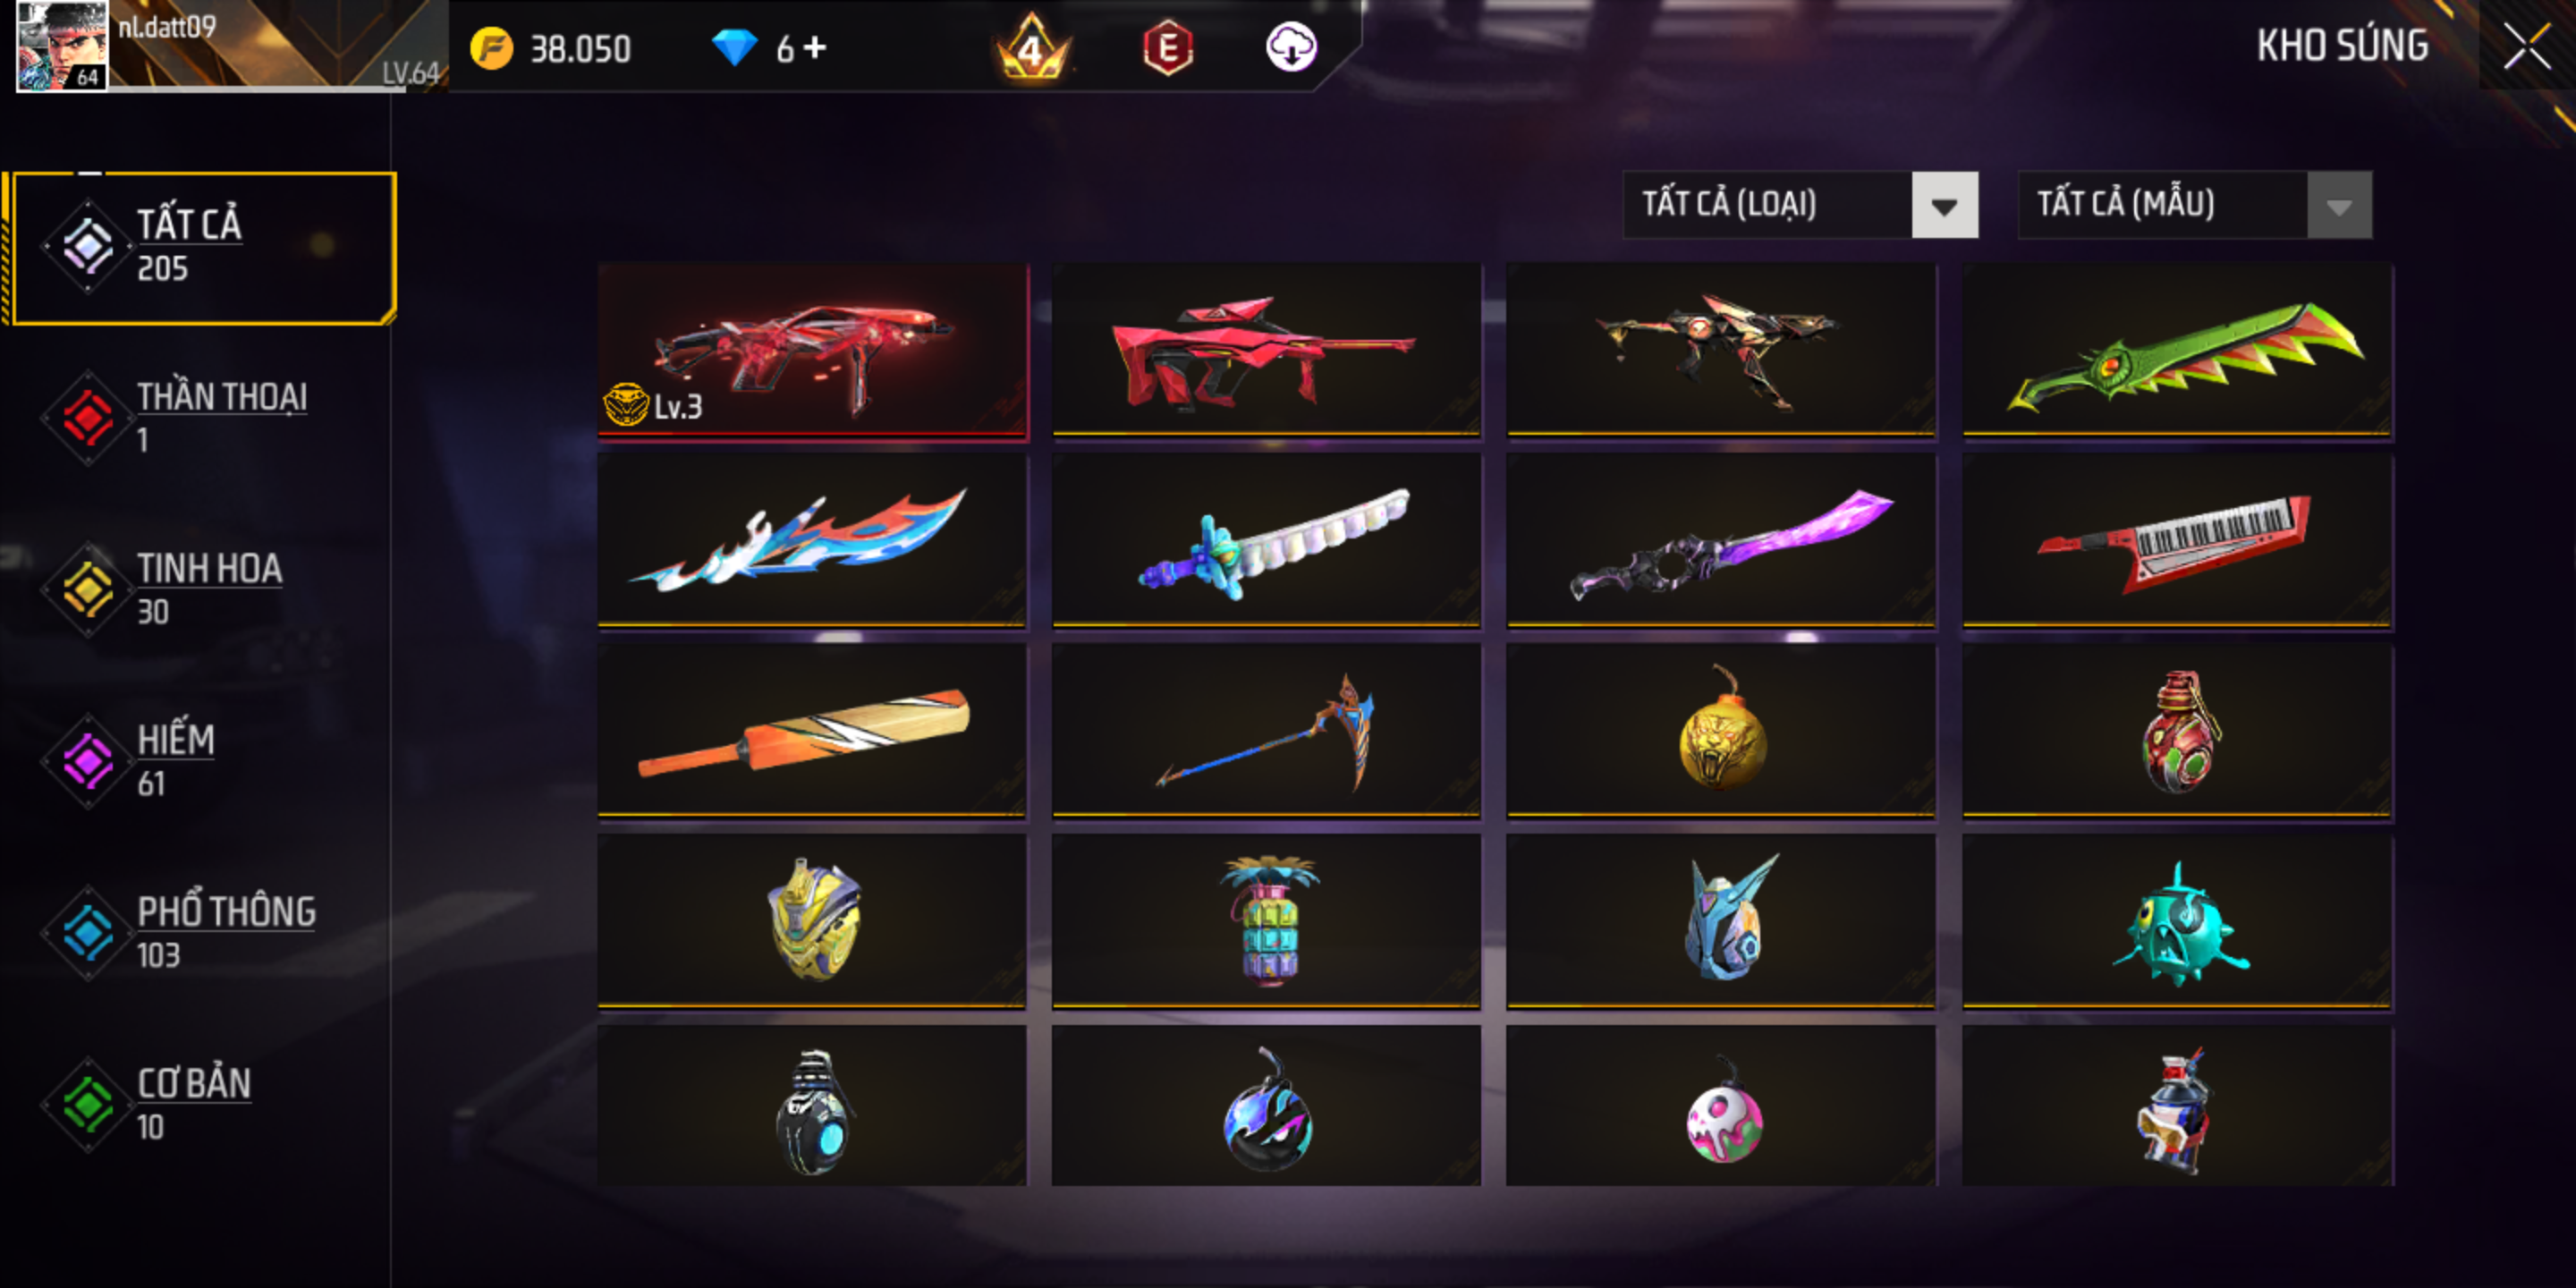Image resolution: width=2576 pixels, height=1288 pixels.
Task: Pick the golden tiger face grenade skin
Action: tap(1721, 732)
